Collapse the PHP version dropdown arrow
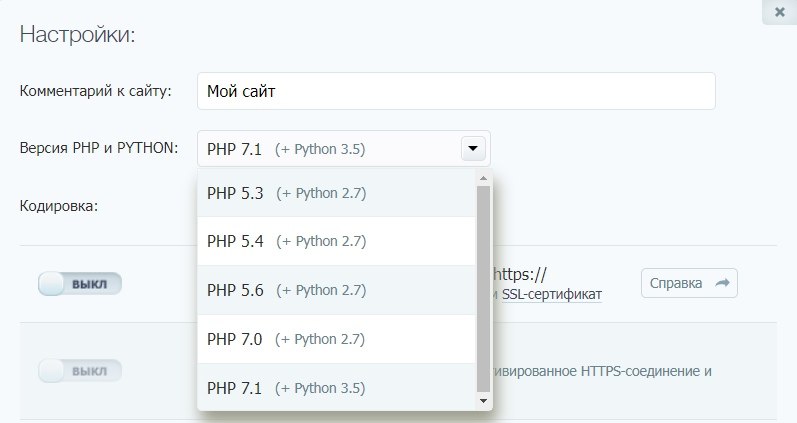 [473, 149]
